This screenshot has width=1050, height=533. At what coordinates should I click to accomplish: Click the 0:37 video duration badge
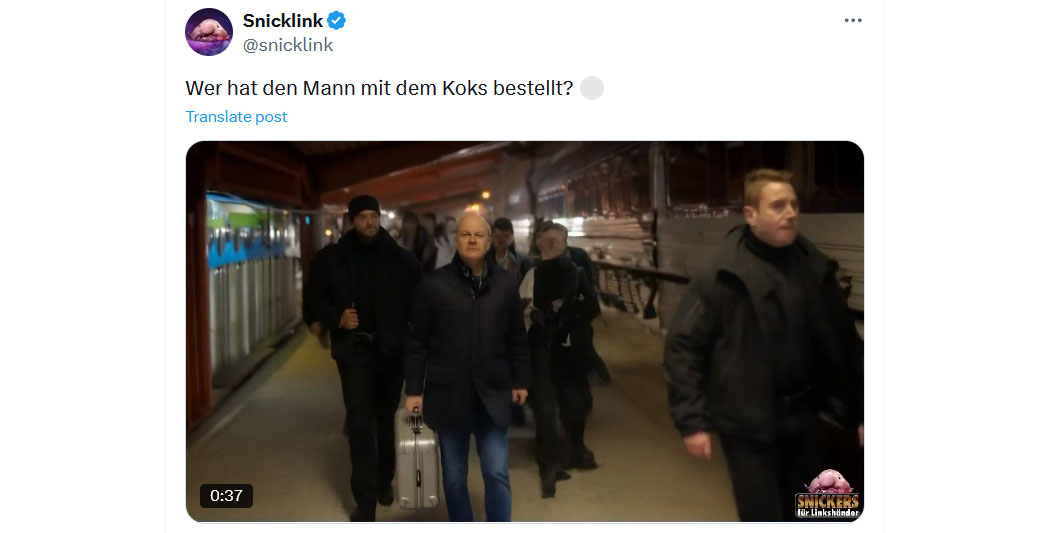coord(226,496)
